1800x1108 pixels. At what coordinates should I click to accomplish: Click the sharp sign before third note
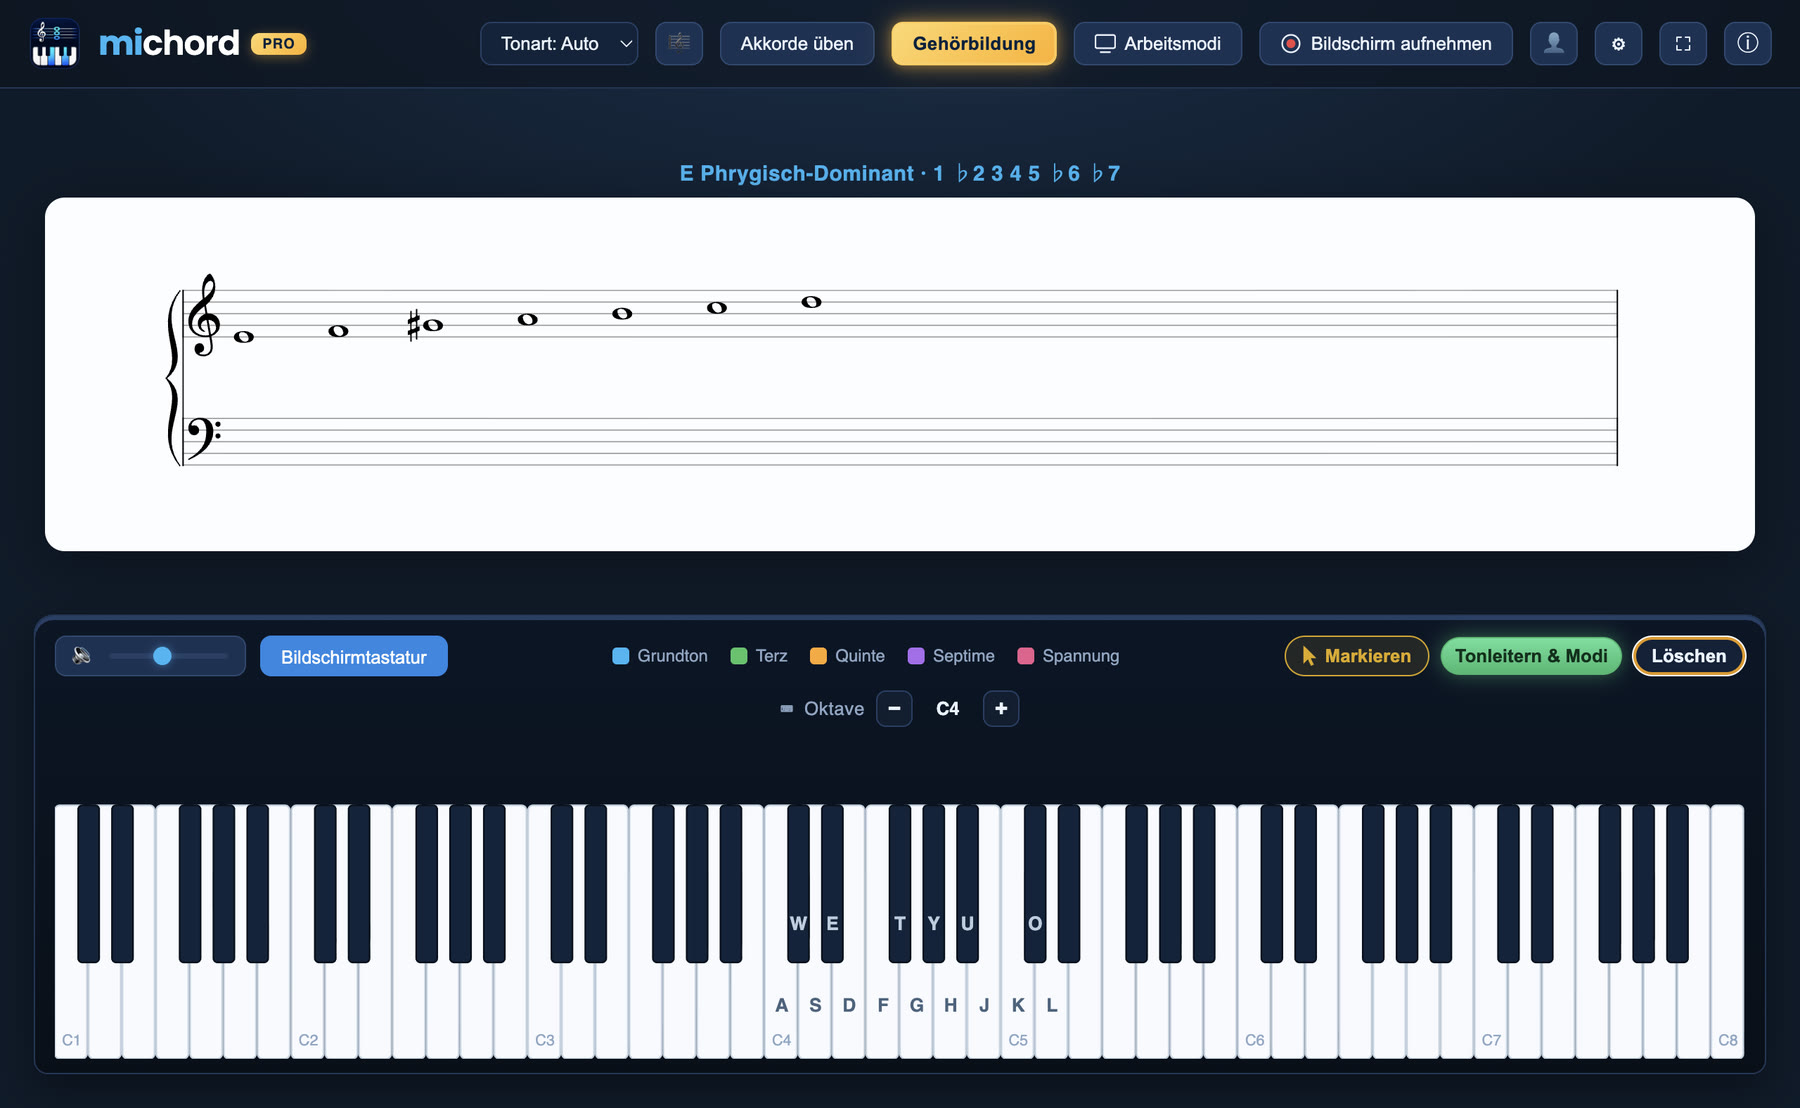(413, 325)
